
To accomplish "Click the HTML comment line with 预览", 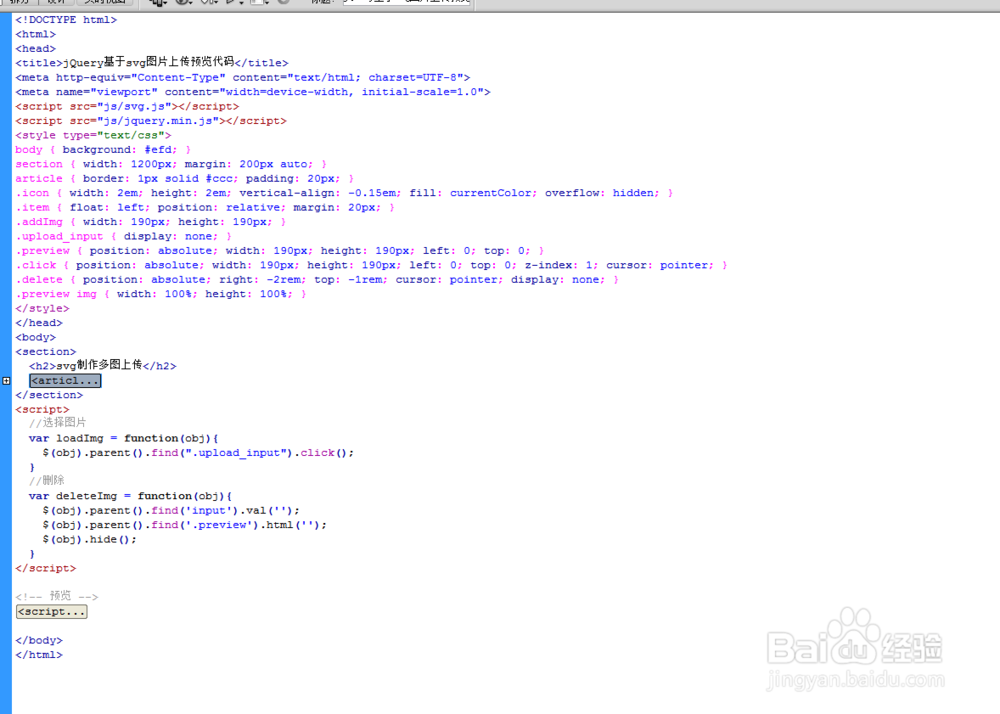I will point(57,597).
